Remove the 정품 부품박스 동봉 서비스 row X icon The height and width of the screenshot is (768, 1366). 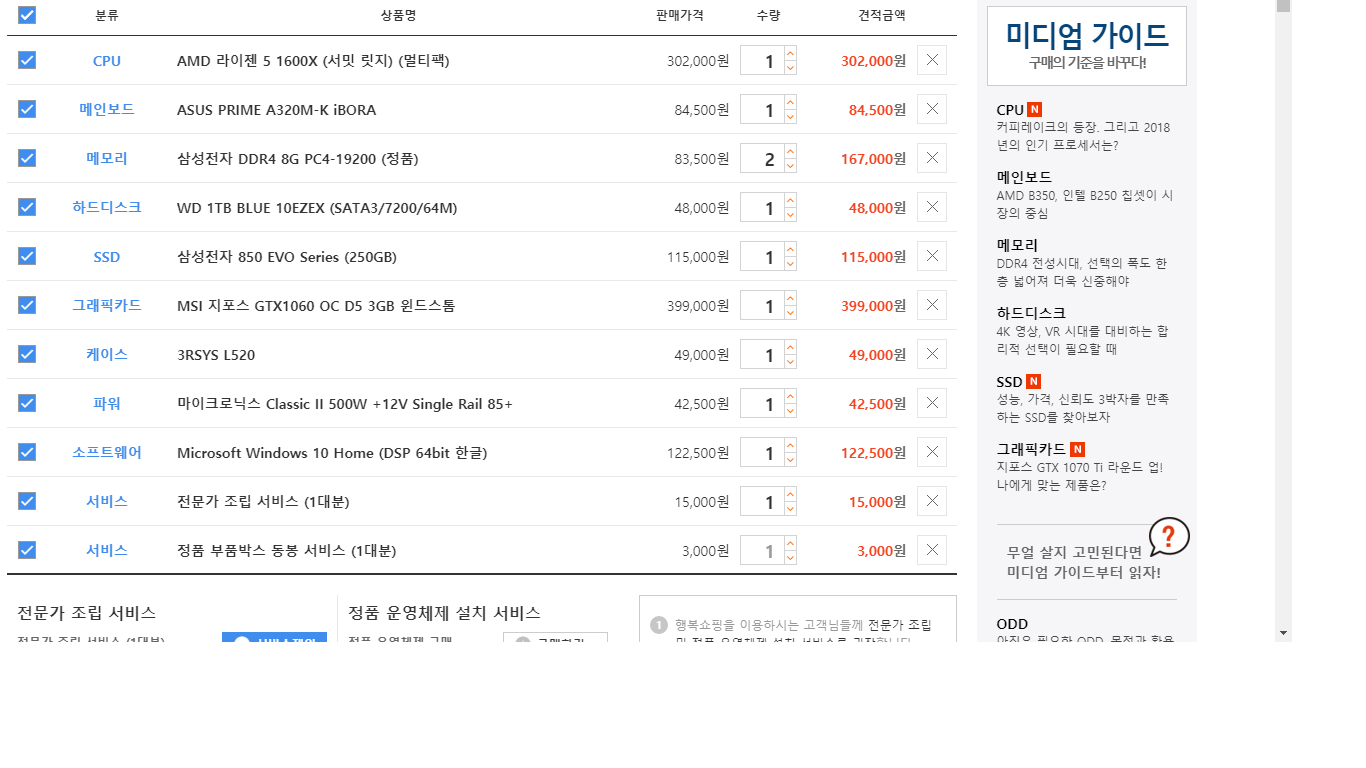pyautogui.click(x=932, y=550)
